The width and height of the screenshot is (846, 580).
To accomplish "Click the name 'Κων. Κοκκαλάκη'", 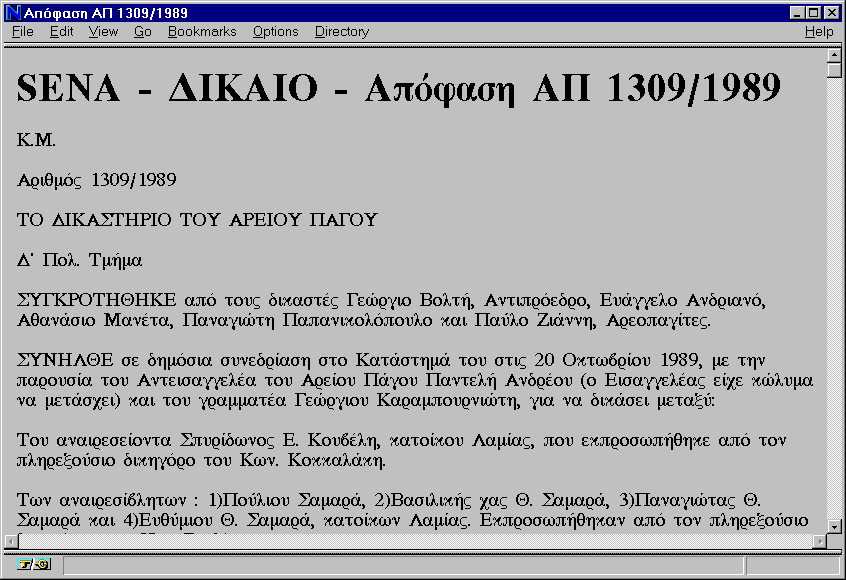I will pyautogui.click(x=312, y=460).
